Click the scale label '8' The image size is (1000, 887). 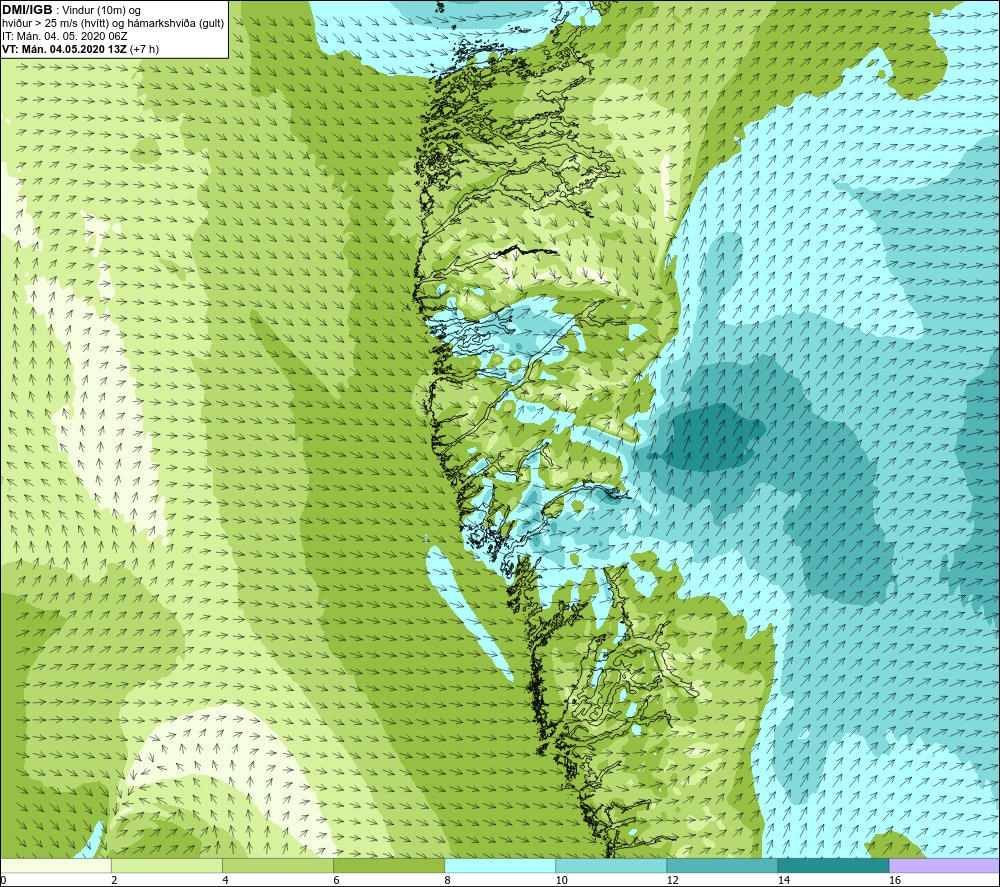pos(447,880)
